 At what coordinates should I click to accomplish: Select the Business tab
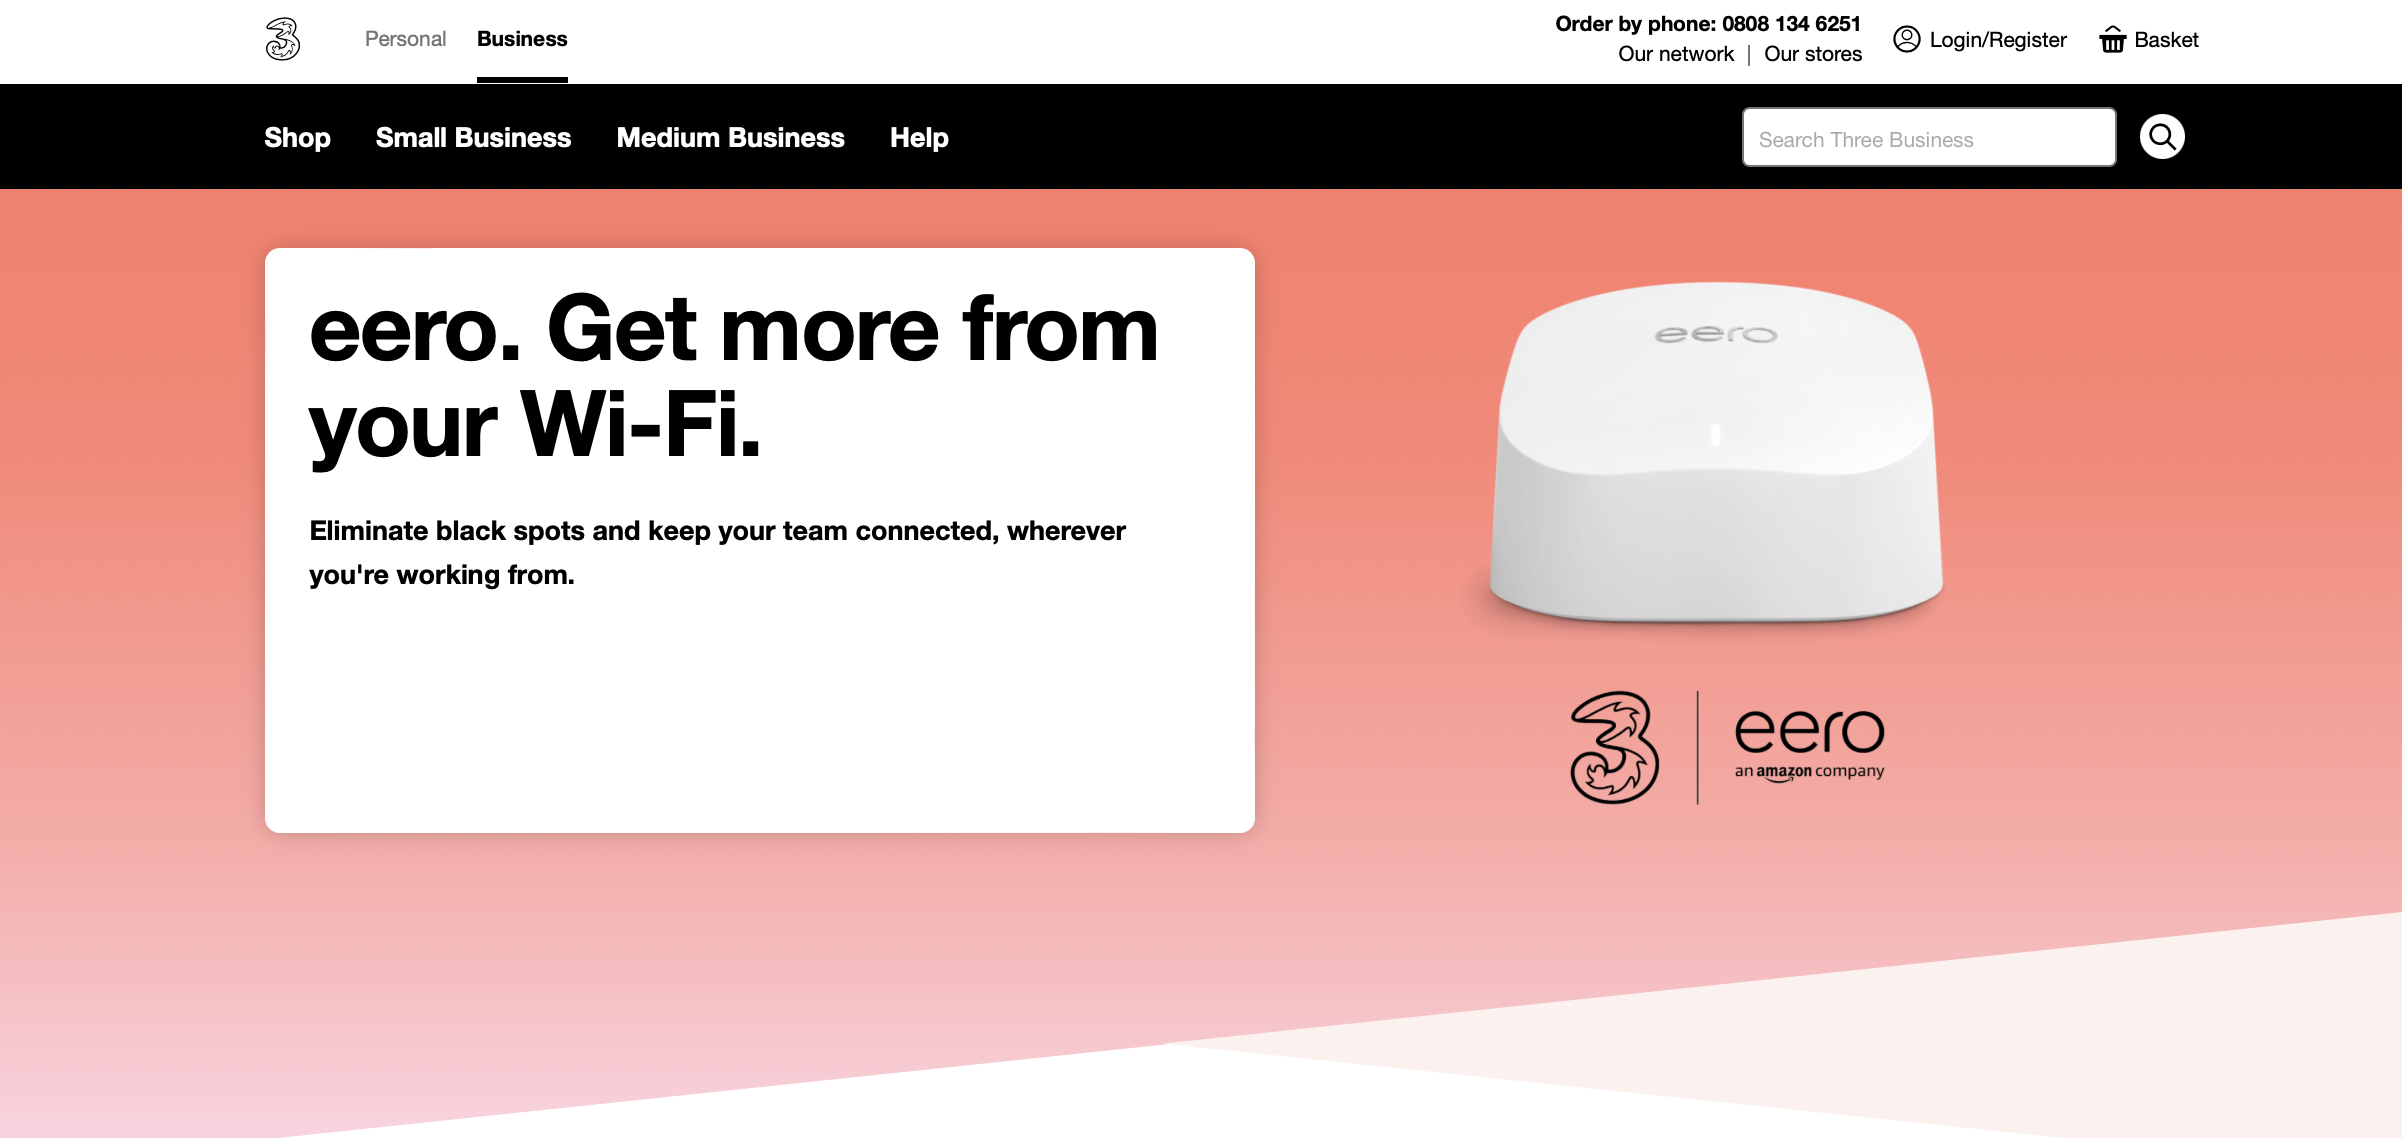point(522,39)
